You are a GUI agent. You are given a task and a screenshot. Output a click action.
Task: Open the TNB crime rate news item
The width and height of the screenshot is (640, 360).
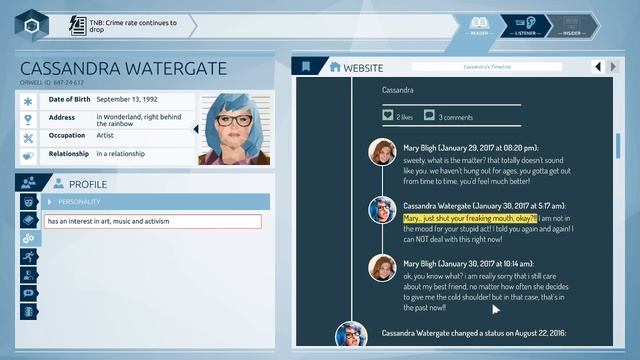(x=133, y=26)
